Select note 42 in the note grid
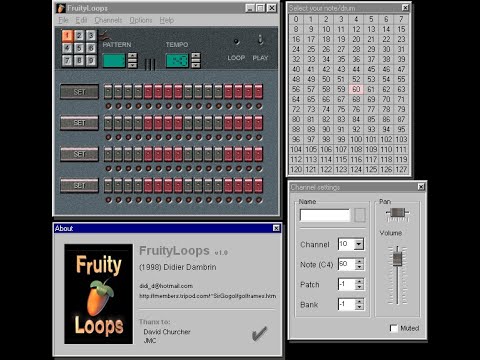 pos(326,69)
